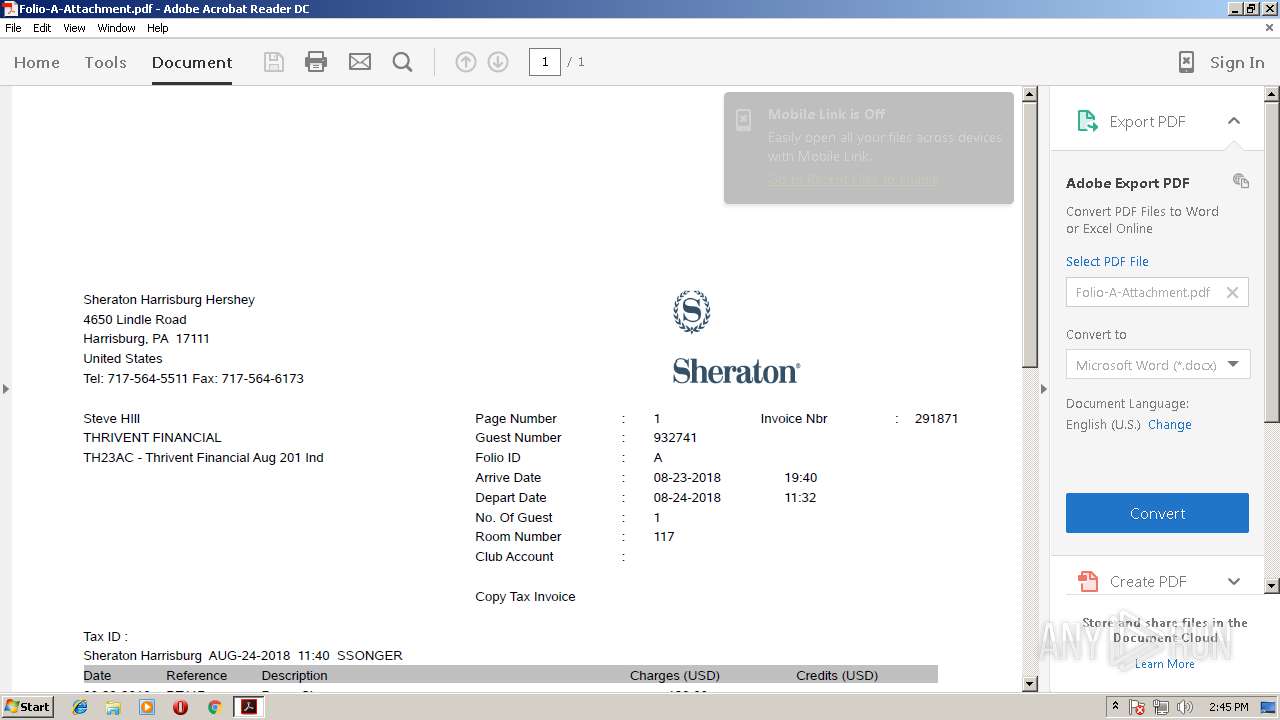Image resolution: width=1280 pixels, height=720 pixels.
Task: Click guest number value 932741
Action: (675, 438)
